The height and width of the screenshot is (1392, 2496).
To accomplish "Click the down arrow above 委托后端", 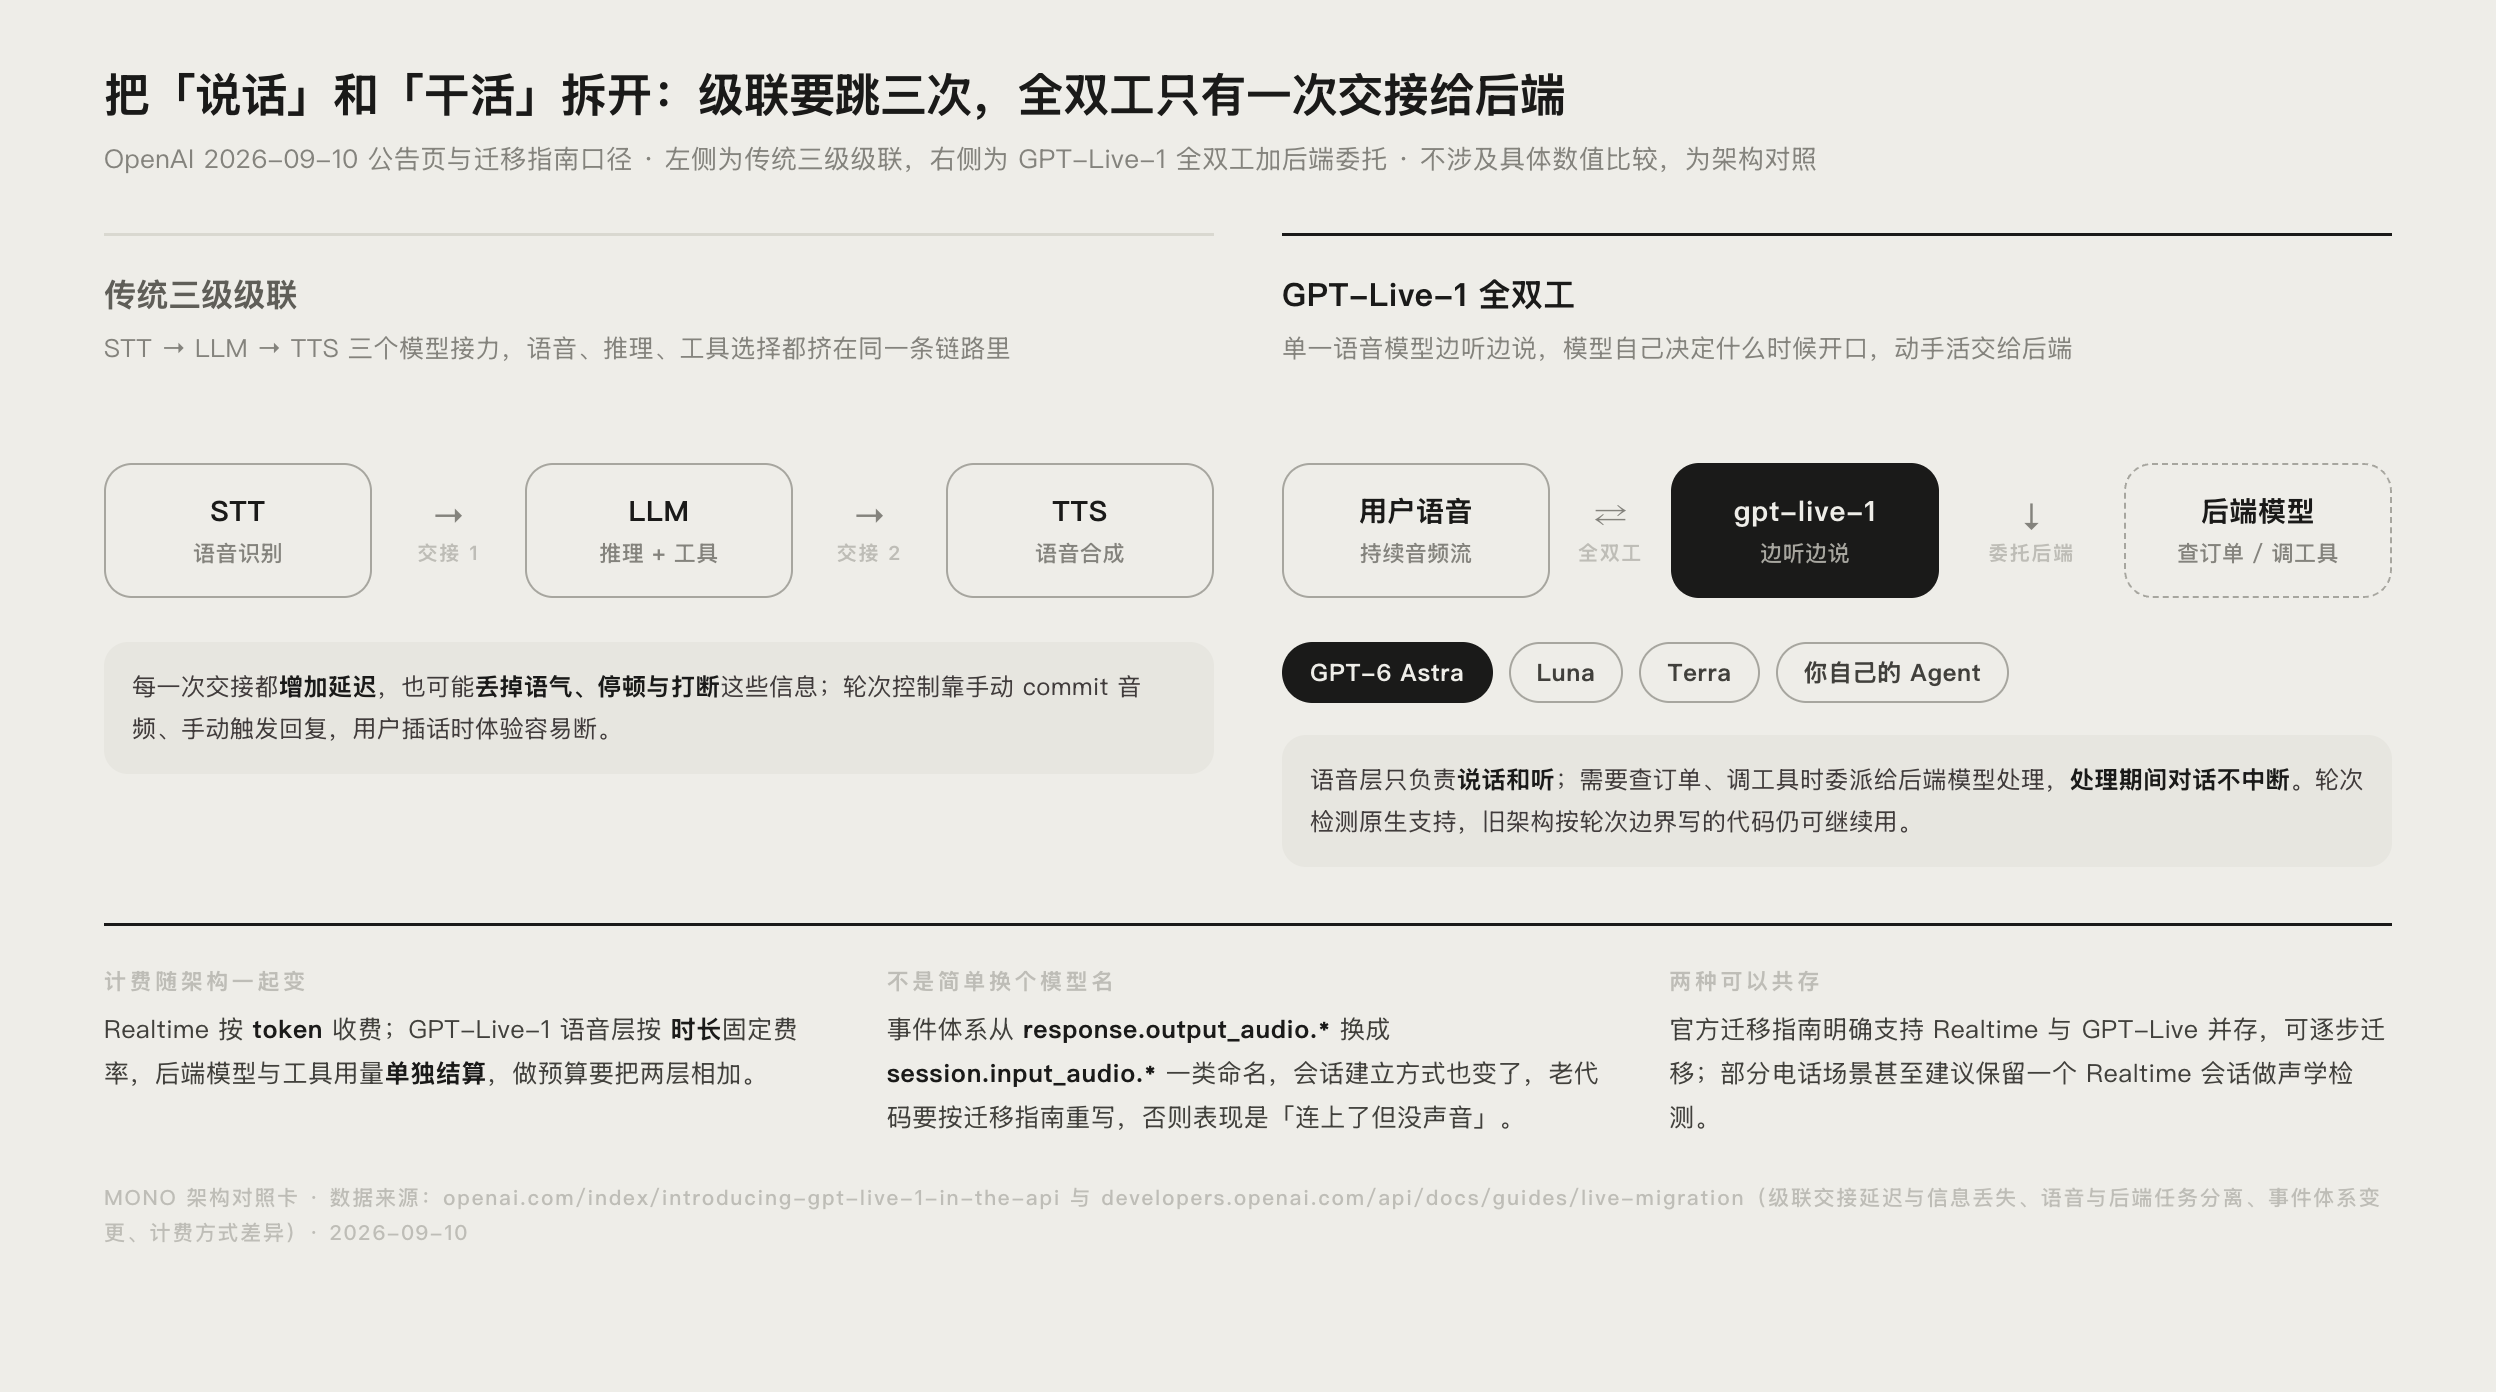I will pos(2031,516).
